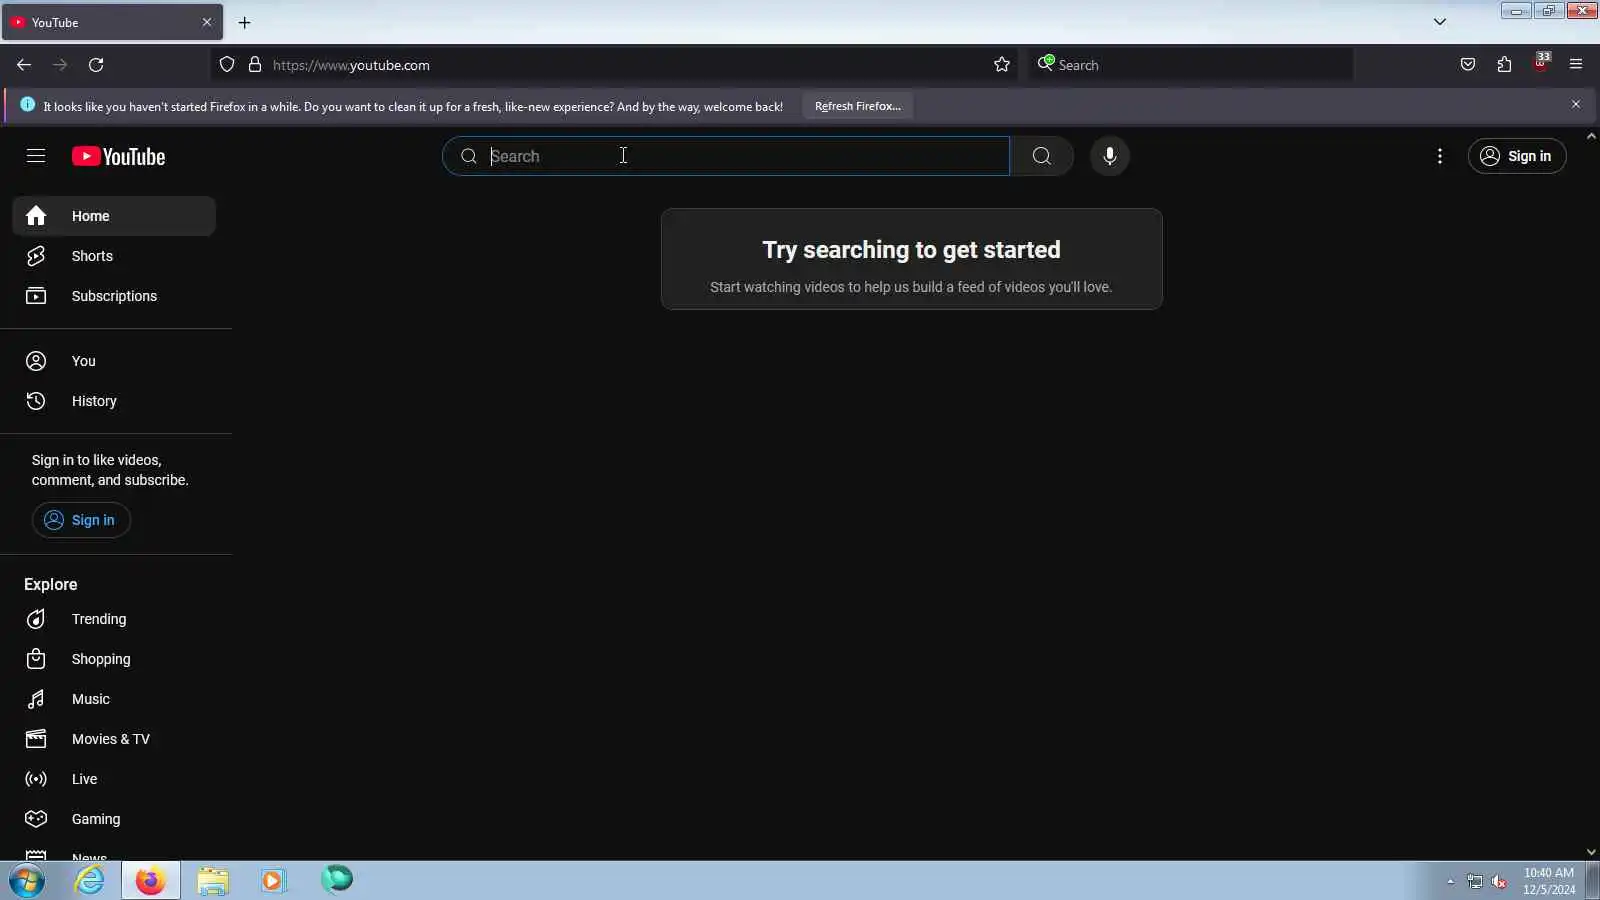
Task: Click the red extension icon with badge
Action: [1541, 63]
